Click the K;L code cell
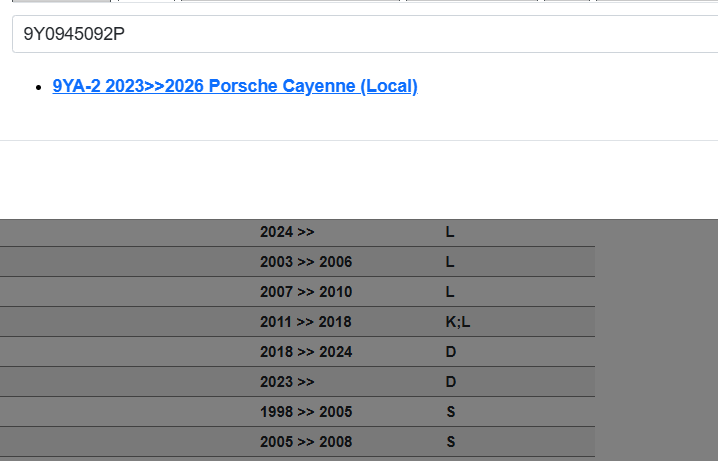This screenshot has width=718, height=461. tap(457, 322)
